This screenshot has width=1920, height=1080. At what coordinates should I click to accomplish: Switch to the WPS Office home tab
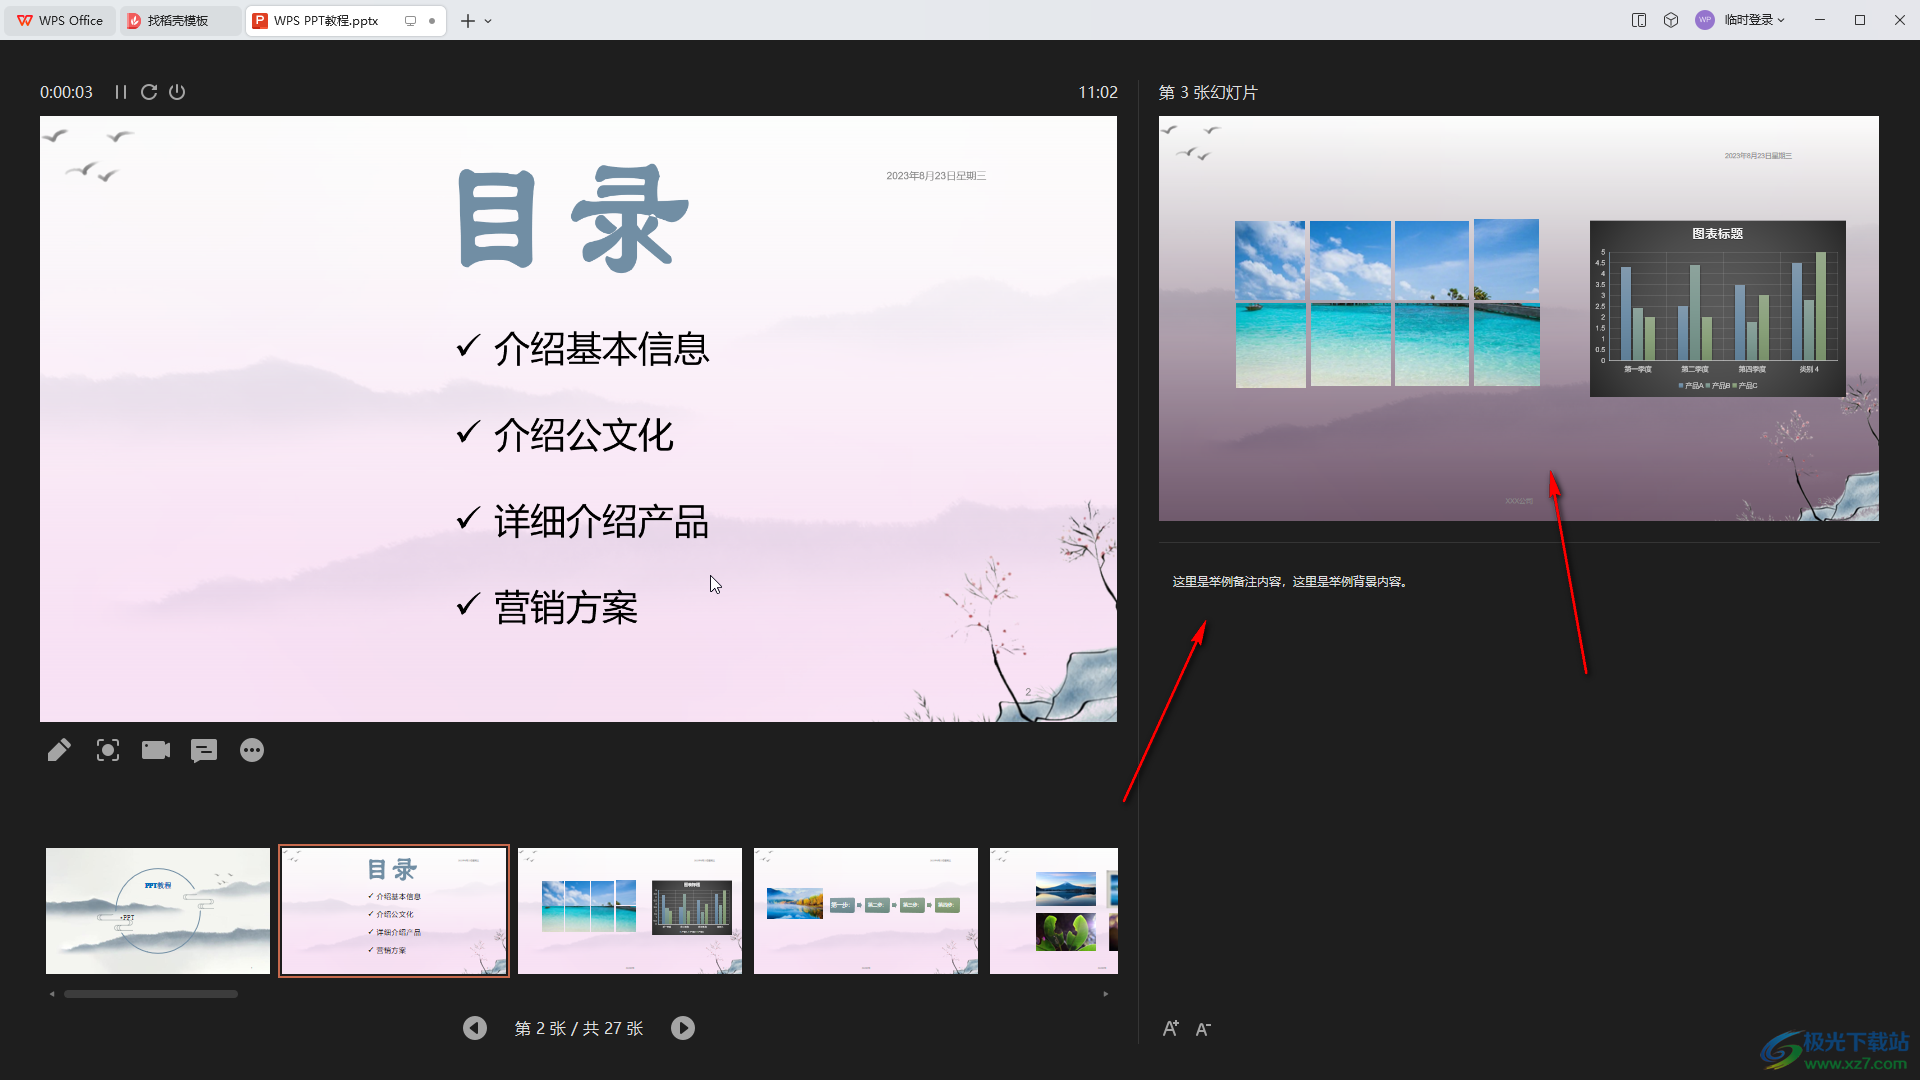(x=60, y=20)
